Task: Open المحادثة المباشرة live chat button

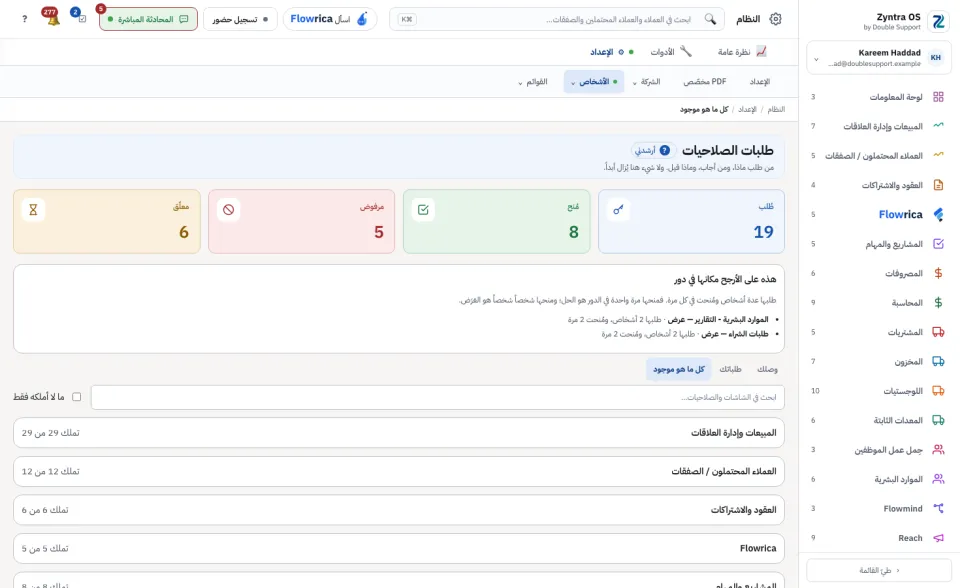Action: click(148, 19)
